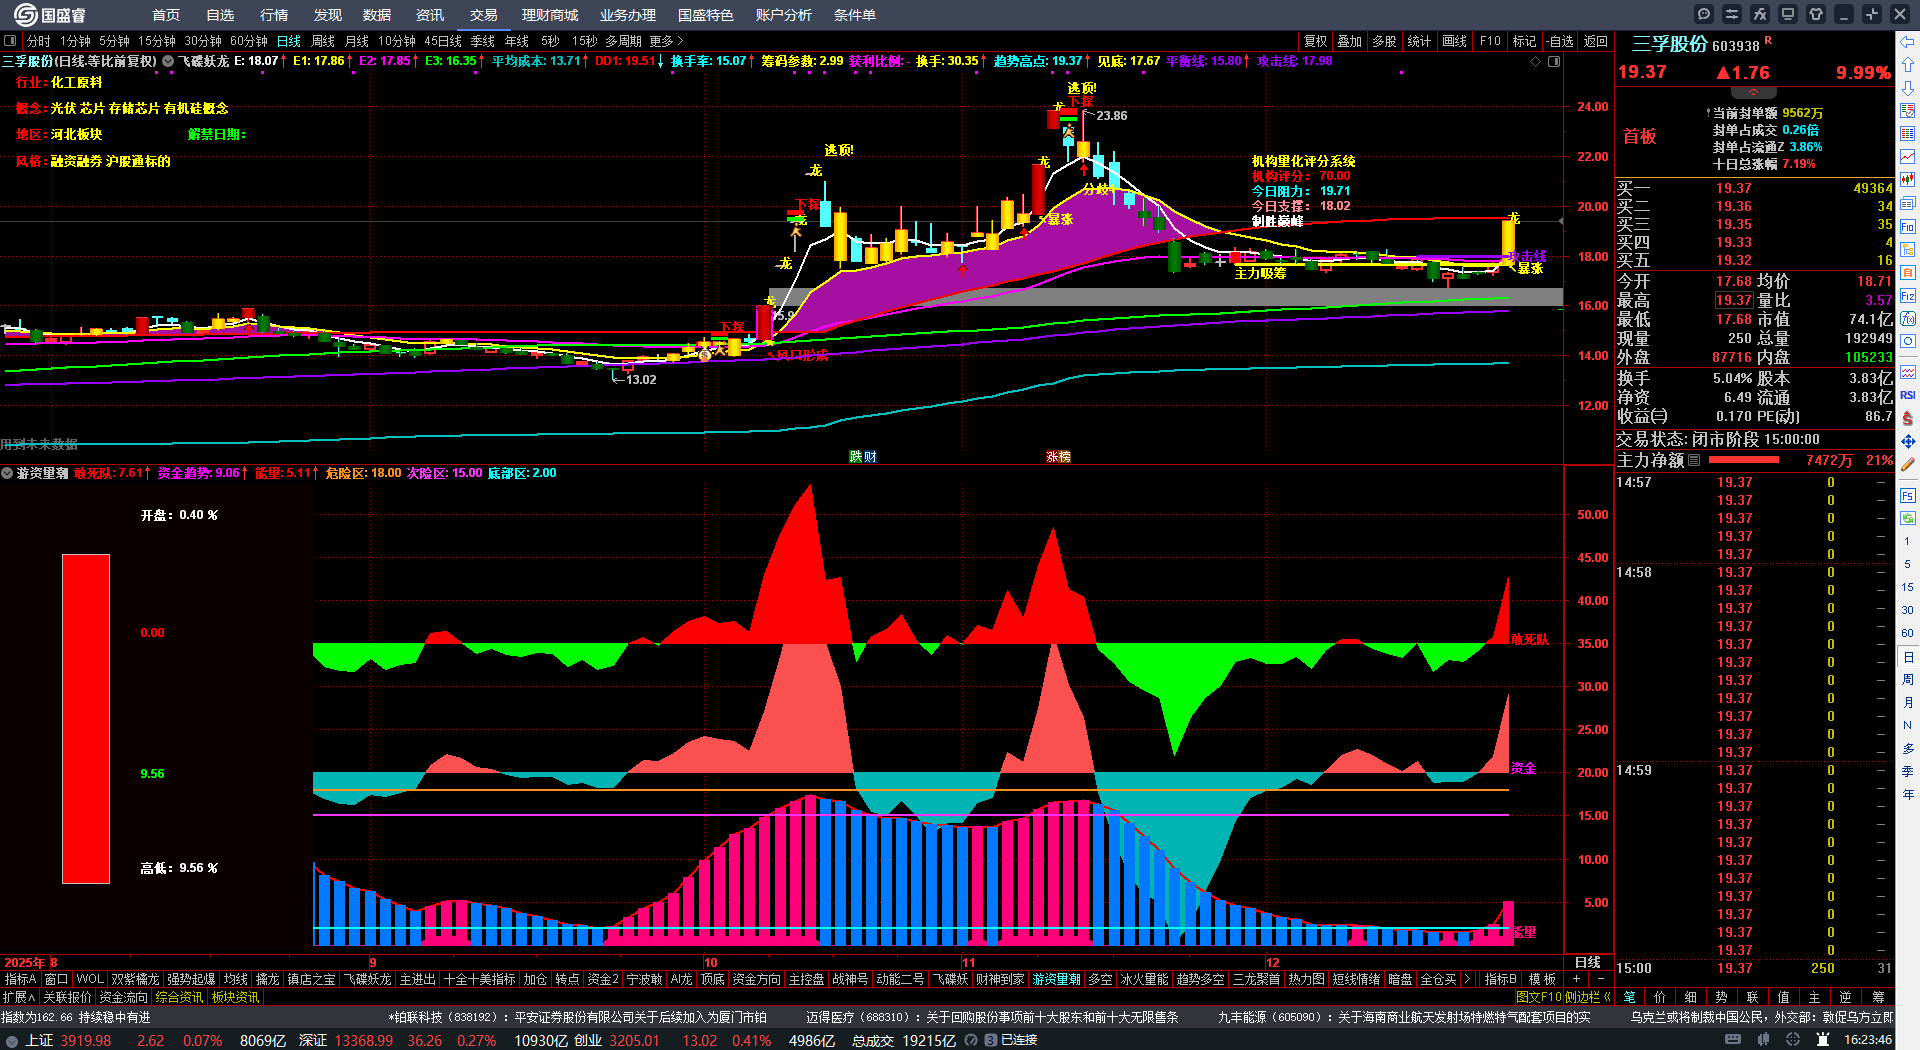Viewport: 1920px width, 1050px height.
Task: Open the 行情 menu
Action: [274, 15]
